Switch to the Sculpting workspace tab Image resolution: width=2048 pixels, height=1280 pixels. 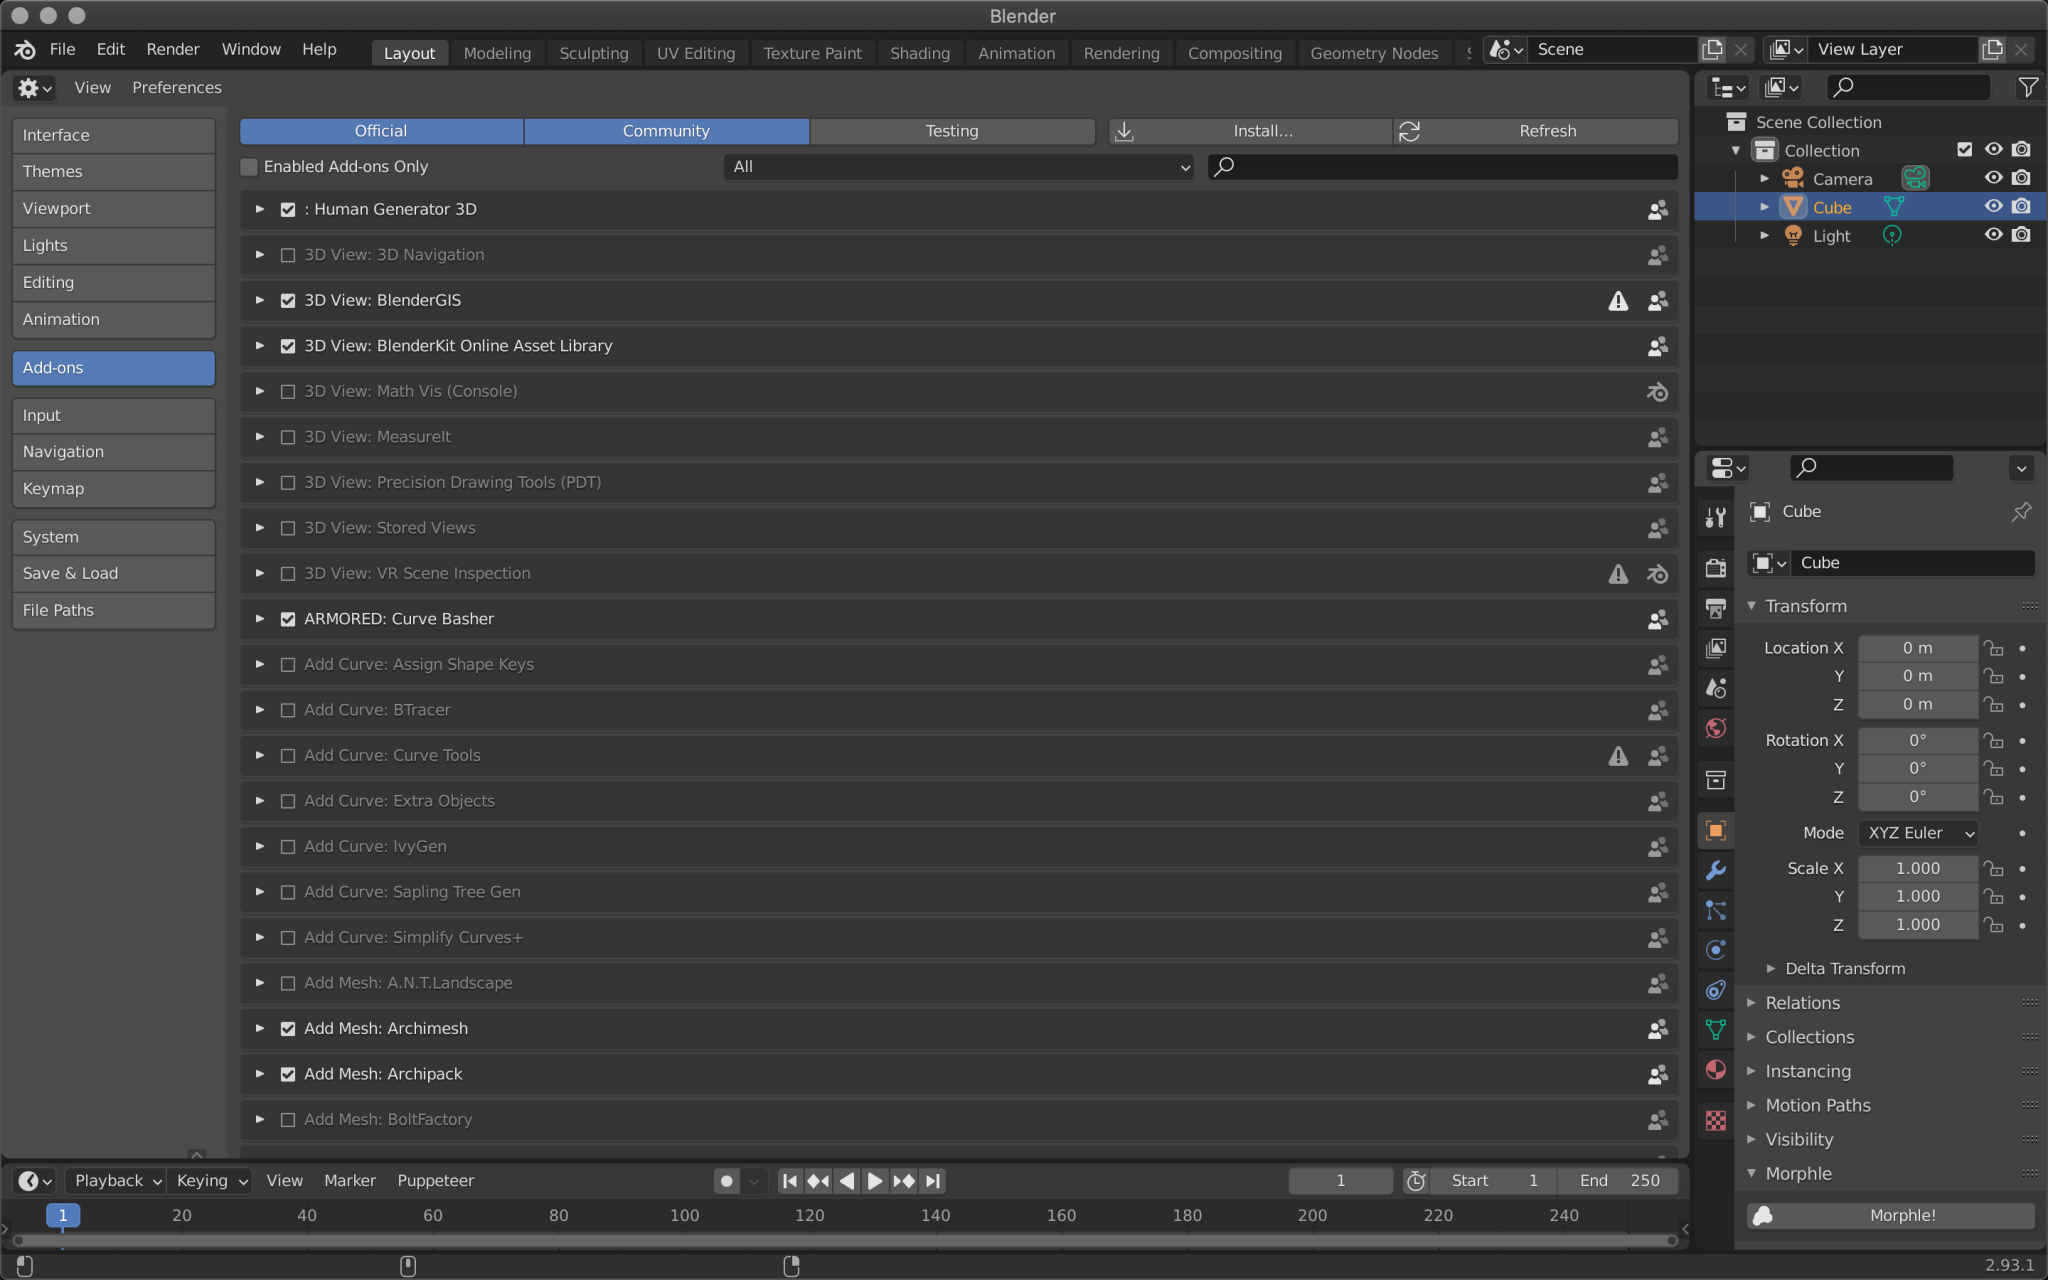click(593, 53)
